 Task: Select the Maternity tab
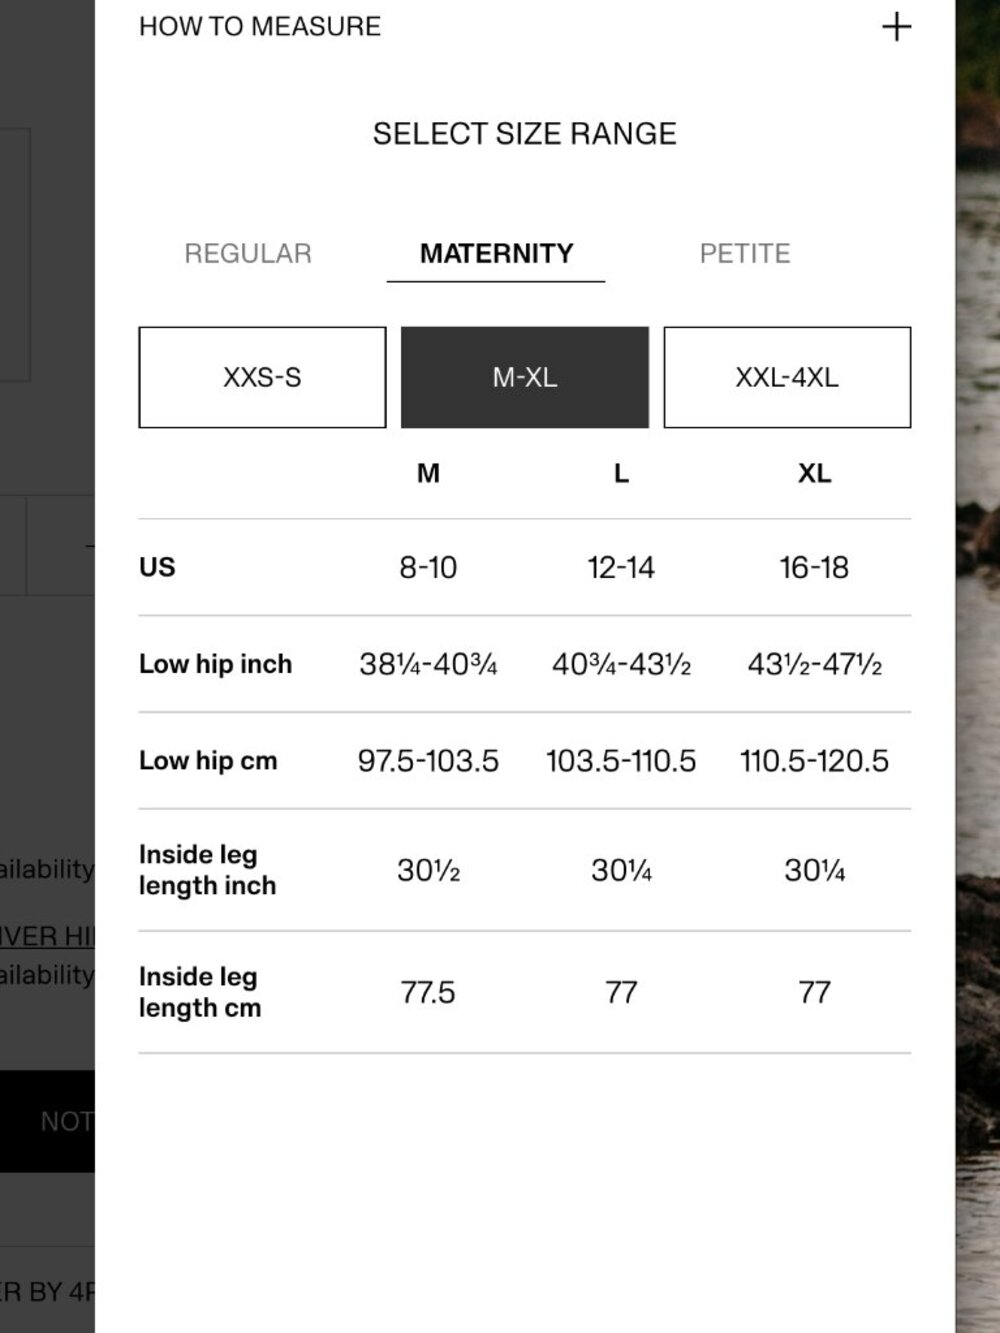tap(496, 254)
